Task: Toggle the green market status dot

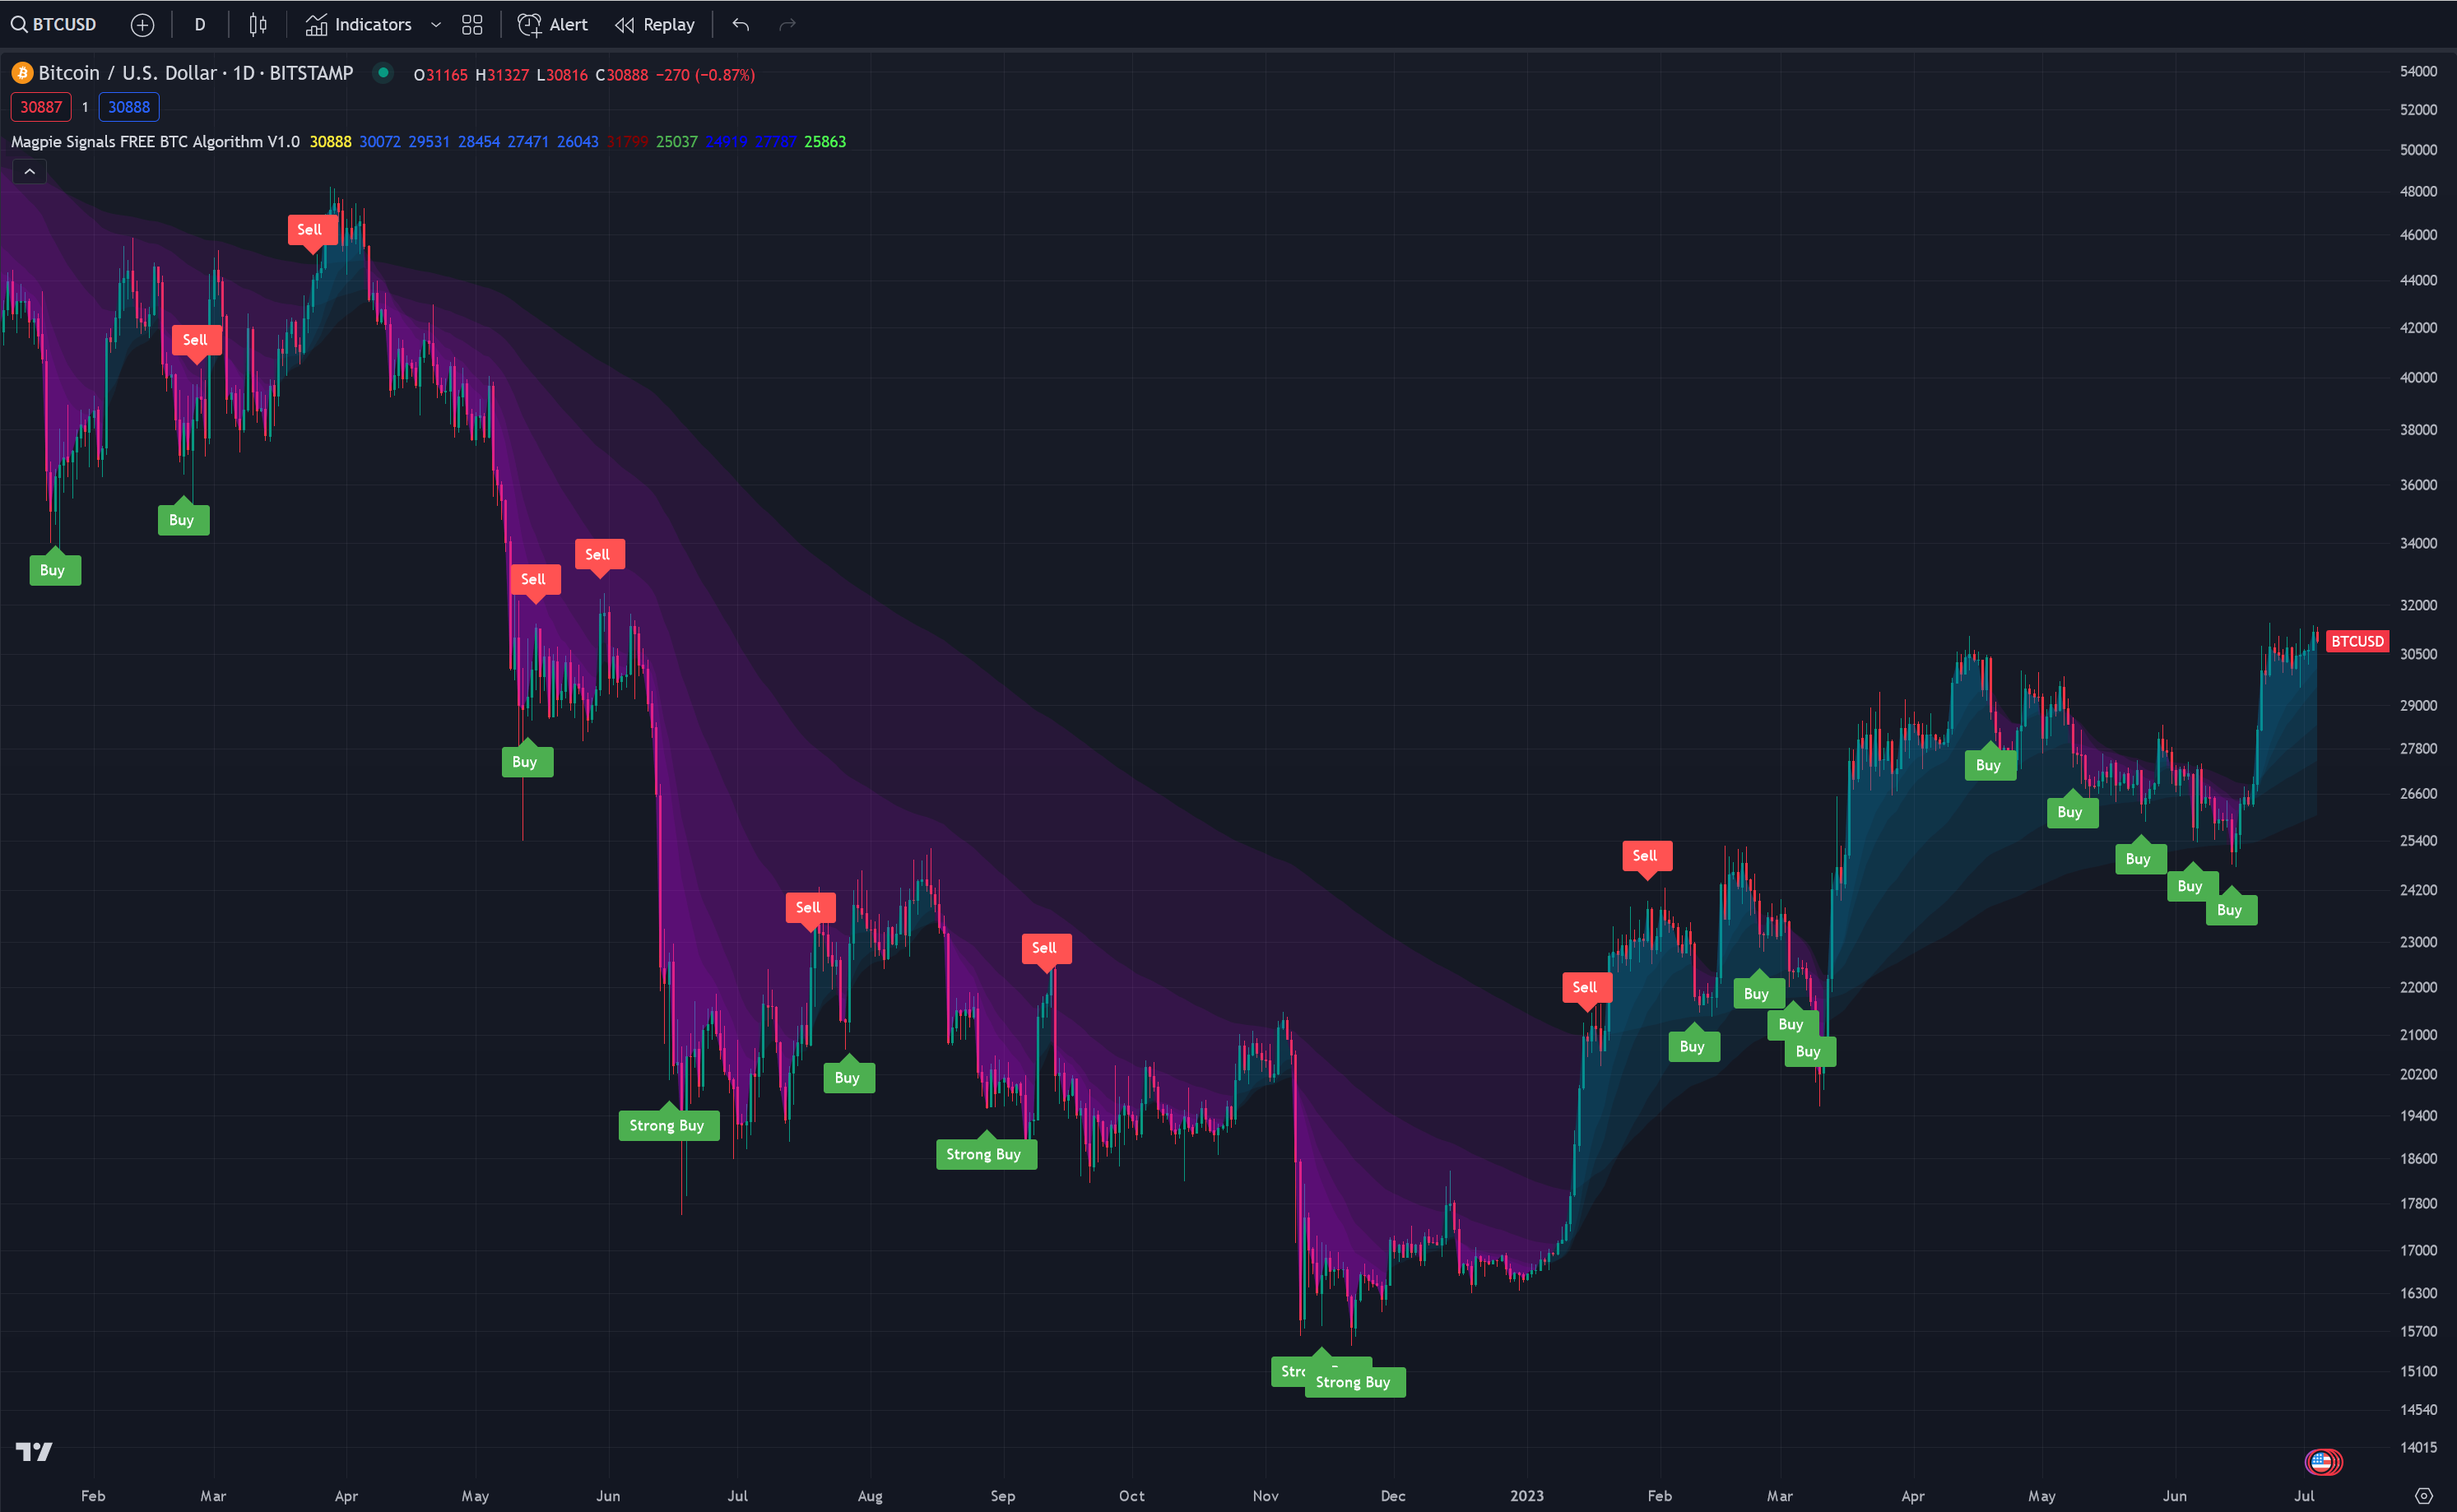Action: 383,73
